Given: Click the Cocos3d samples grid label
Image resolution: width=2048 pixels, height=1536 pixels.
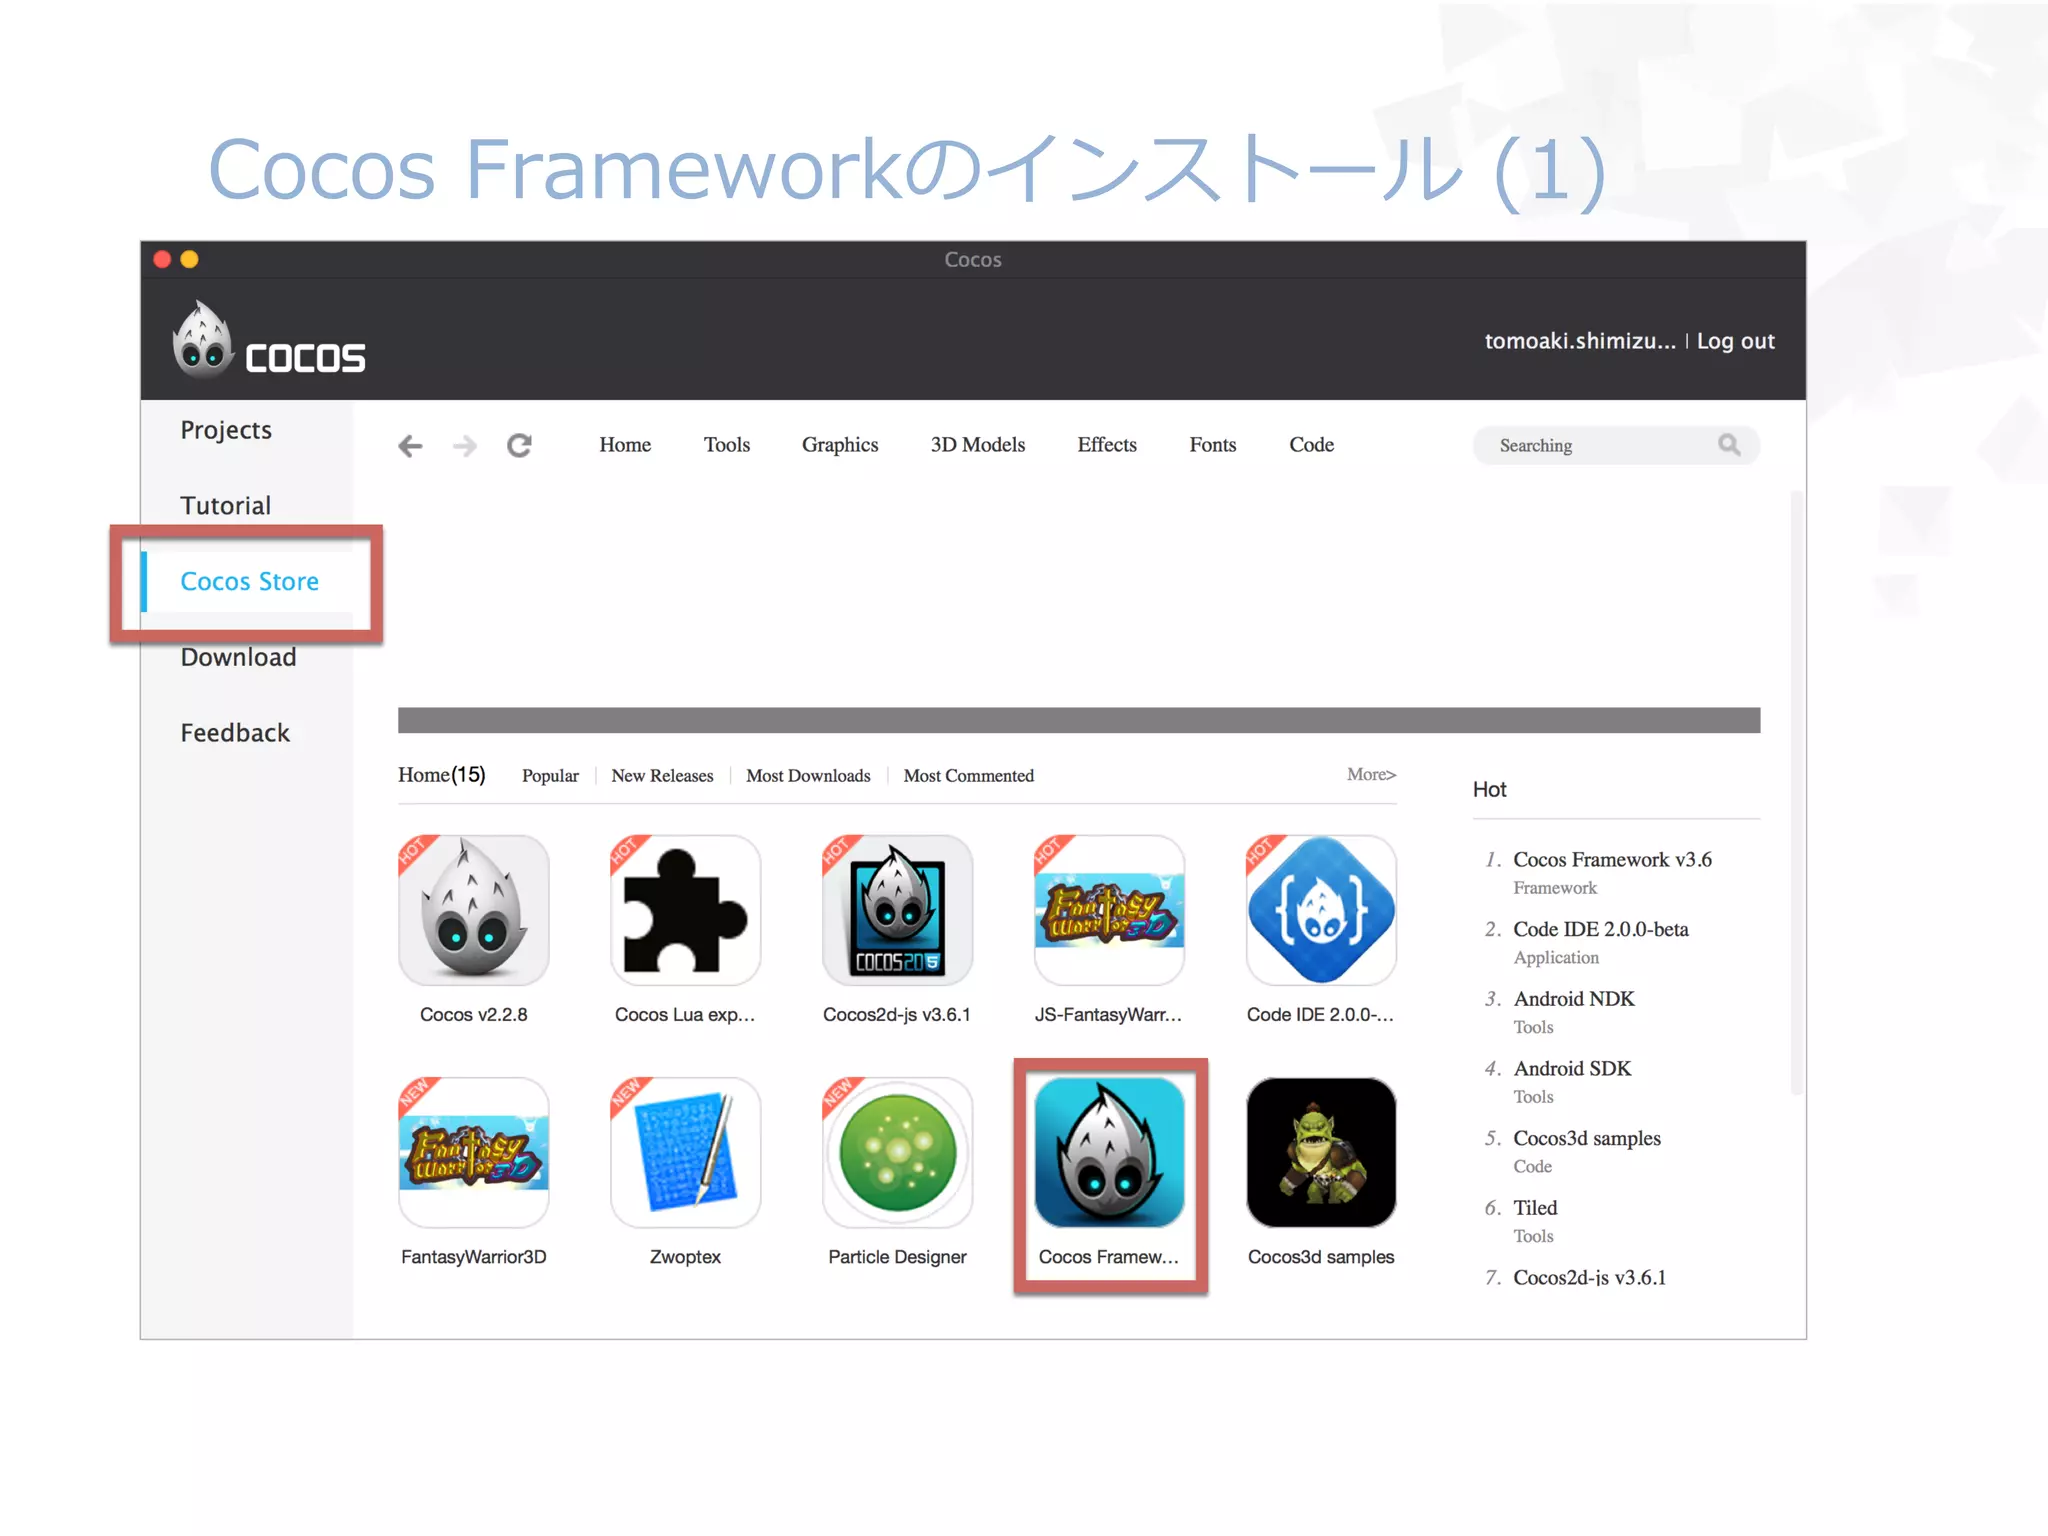Looking at the screenshot, I should tap(1321, 1257).
